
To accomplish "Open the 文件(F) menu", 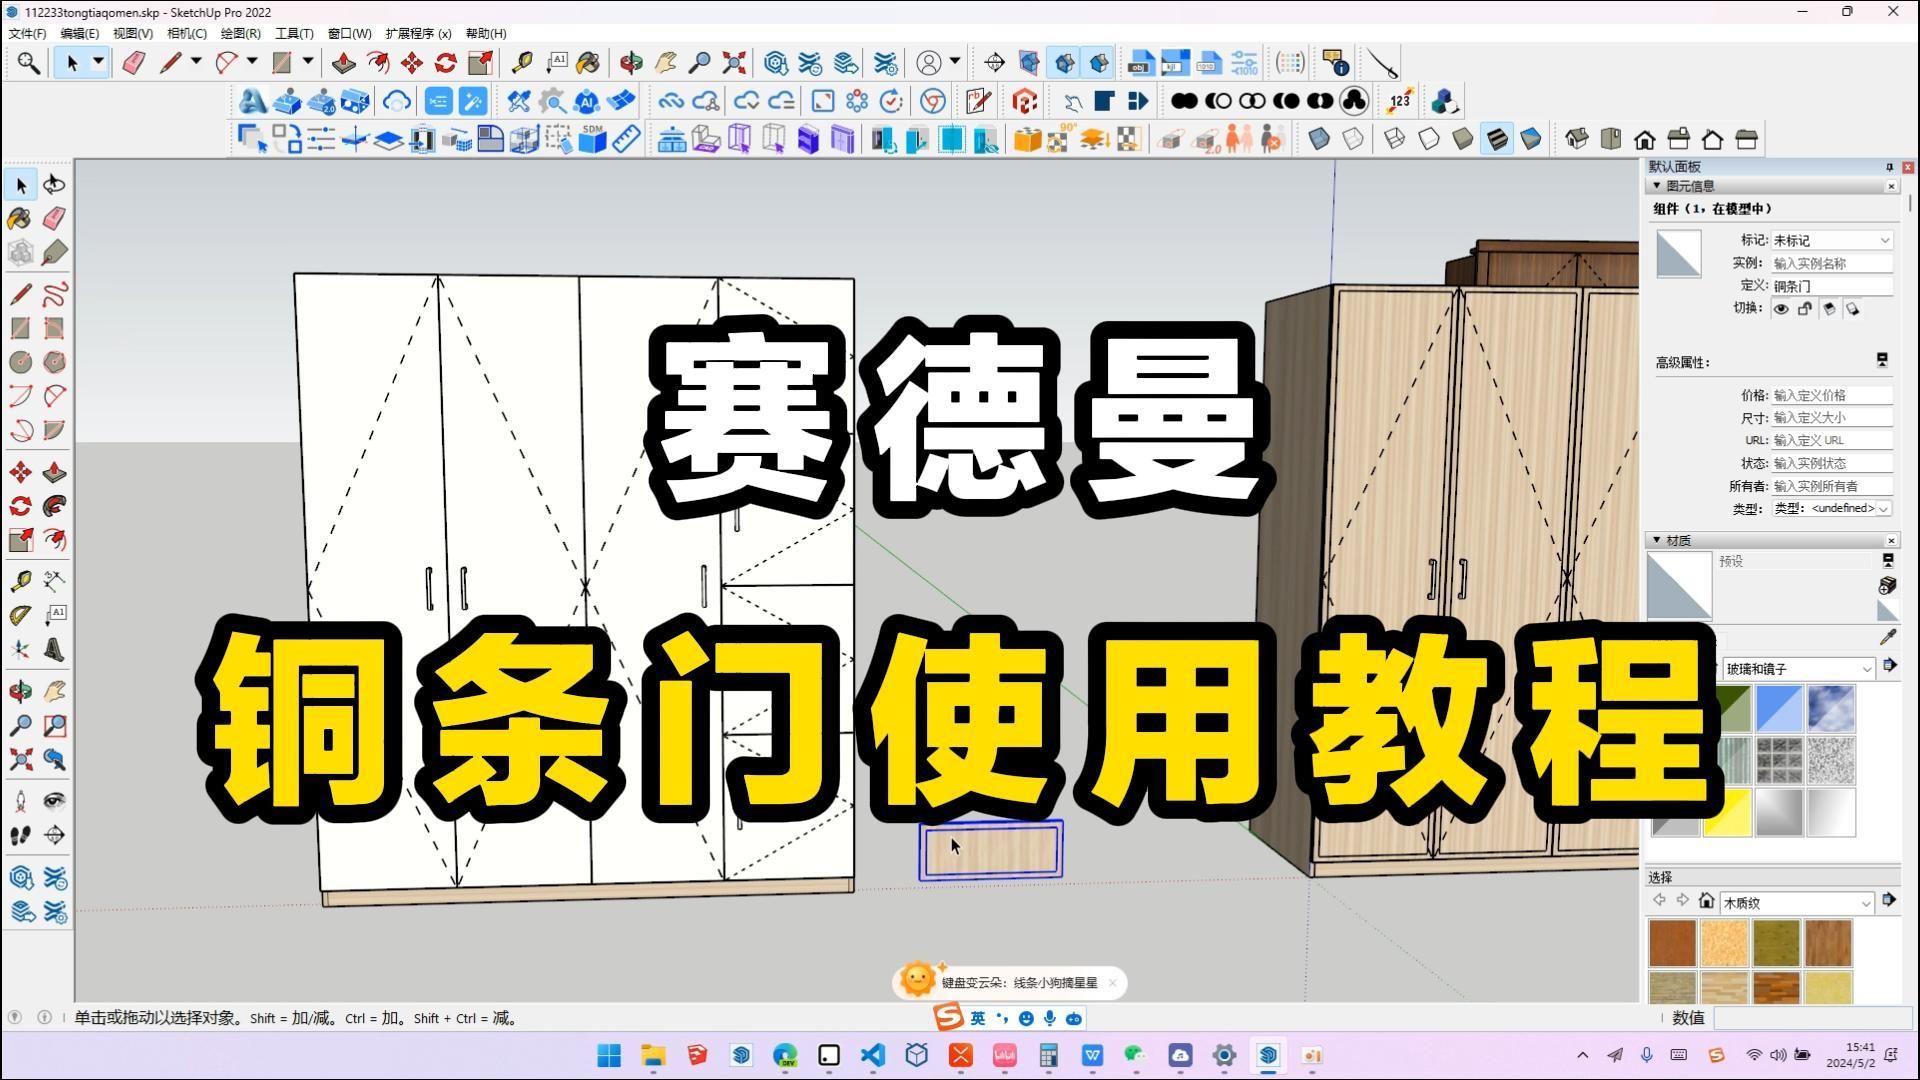I will click(27, 33).
